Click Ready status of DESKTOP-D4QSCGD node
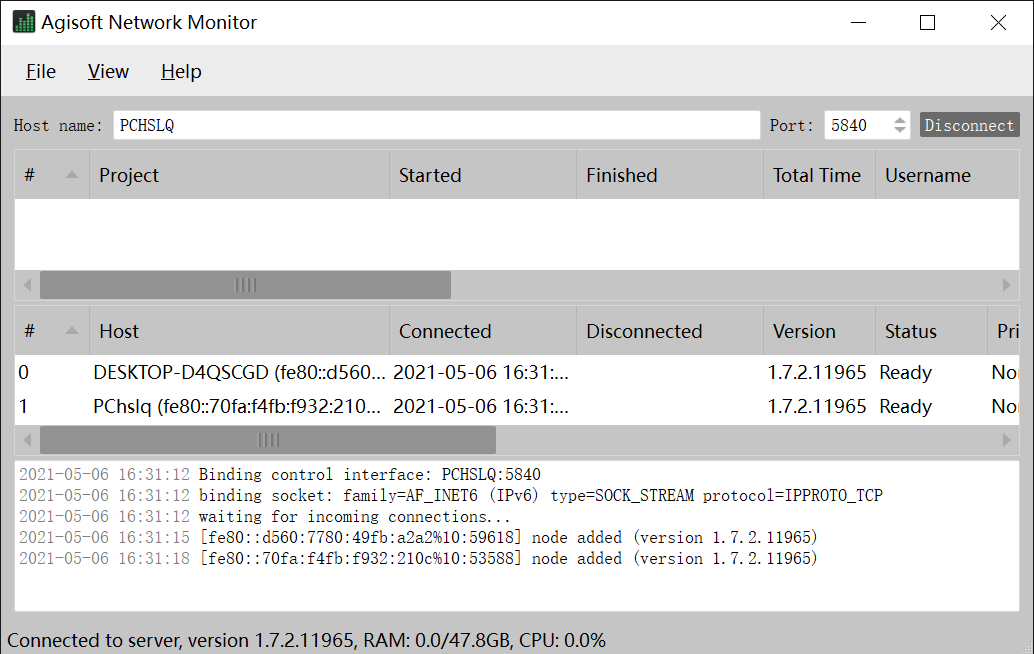 [x=905, y=372]
